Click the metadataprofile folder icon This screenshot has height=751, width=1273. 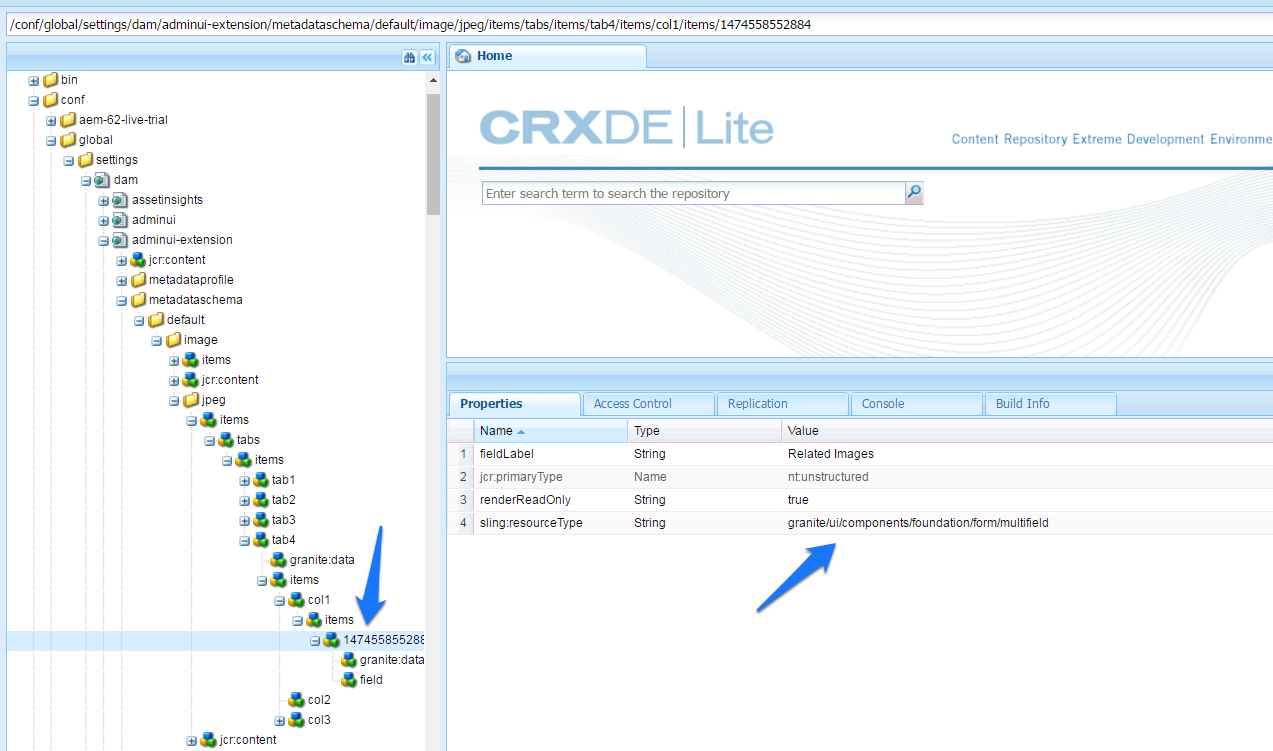[138, 280]
